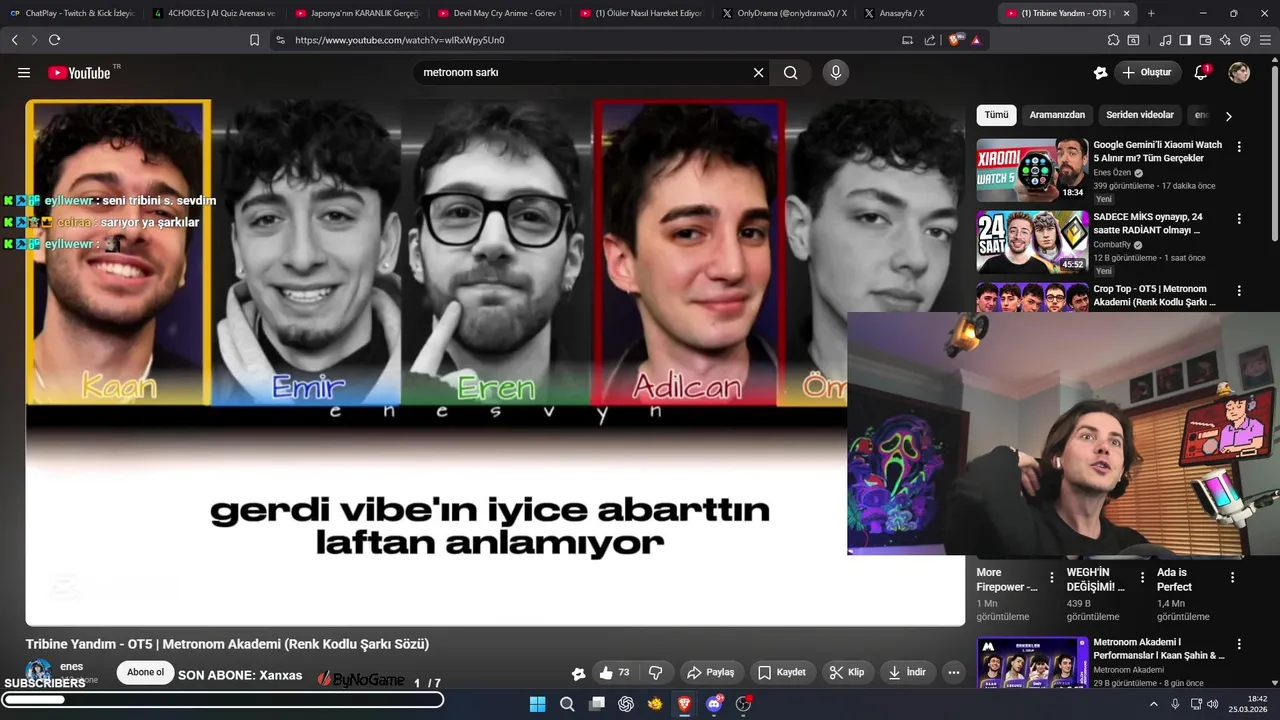The image size is (1280, 720).
Task: Open the Brave VPN shield icon
Action: click(1245, 40)
